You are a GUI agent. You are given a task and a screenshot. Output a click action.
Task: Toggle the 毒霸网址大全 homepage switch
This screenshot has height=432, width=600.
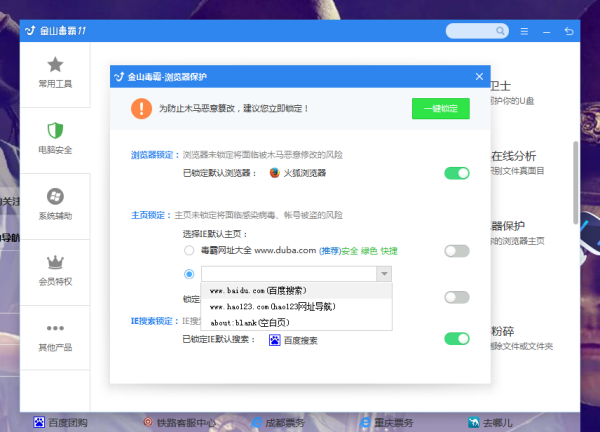[x=457, y=251]
